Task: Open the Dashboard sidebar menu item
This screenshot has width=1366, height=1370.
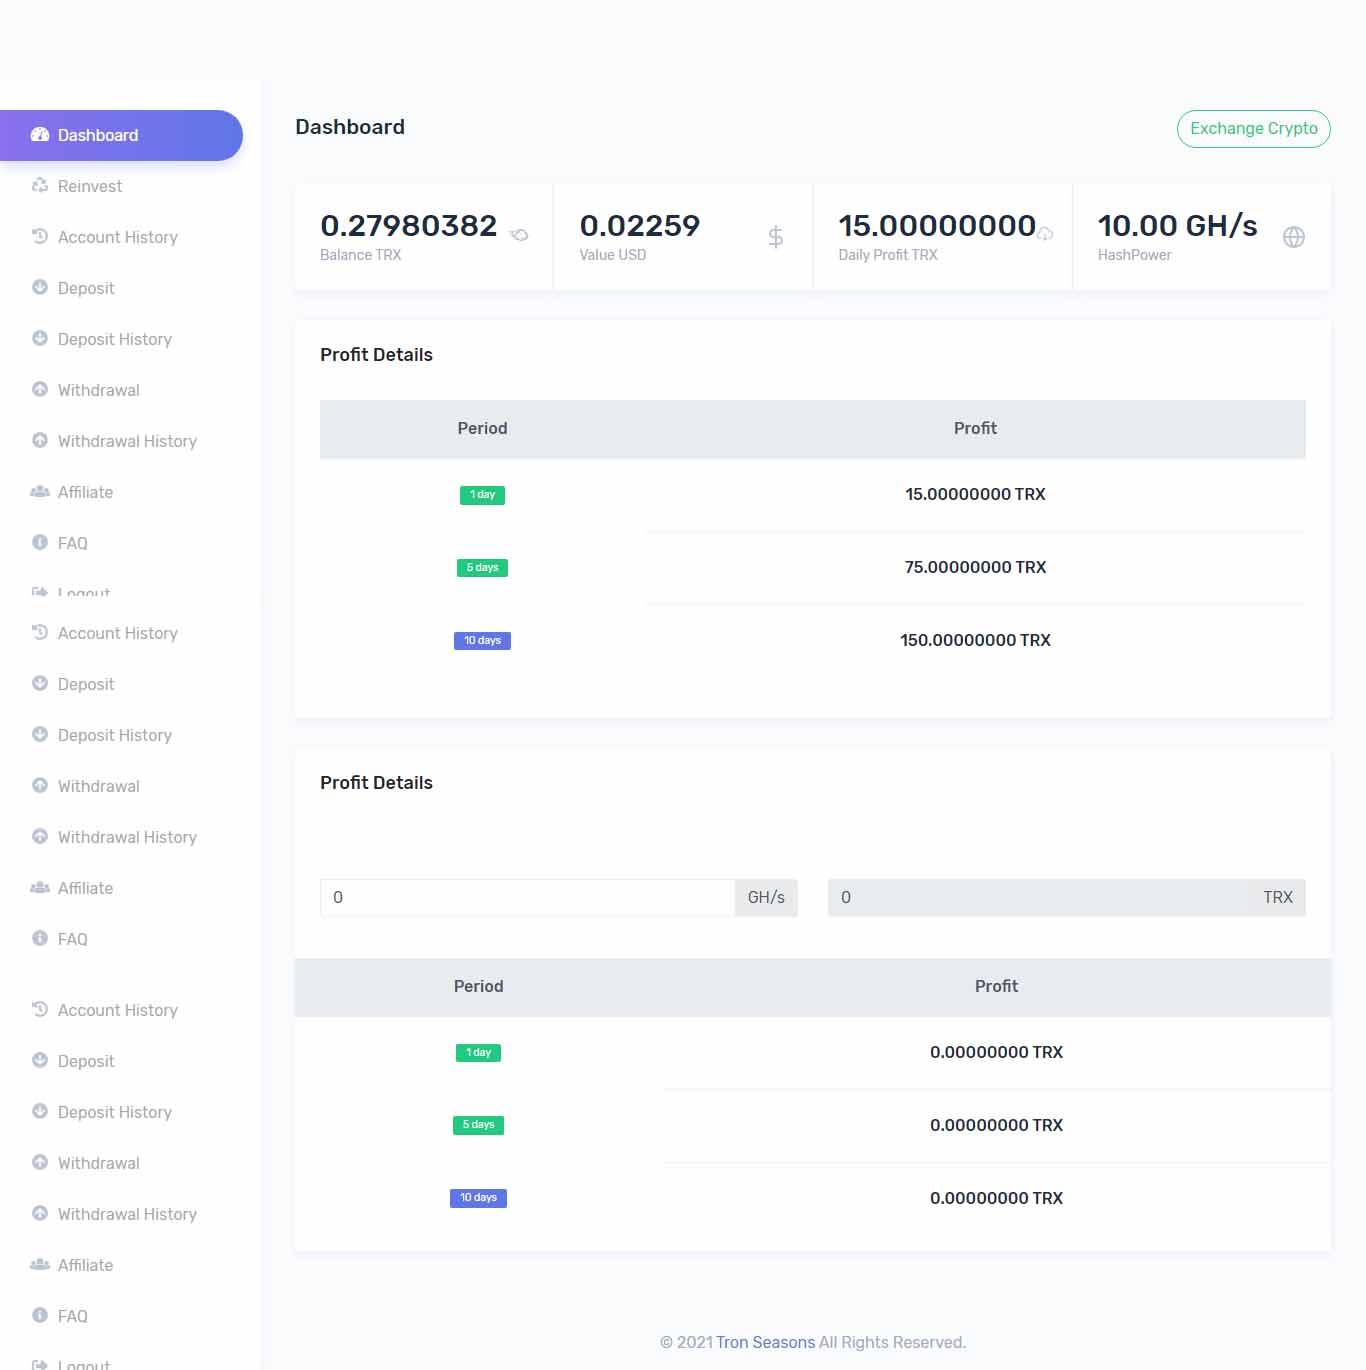Action: (x=121, y=135)
